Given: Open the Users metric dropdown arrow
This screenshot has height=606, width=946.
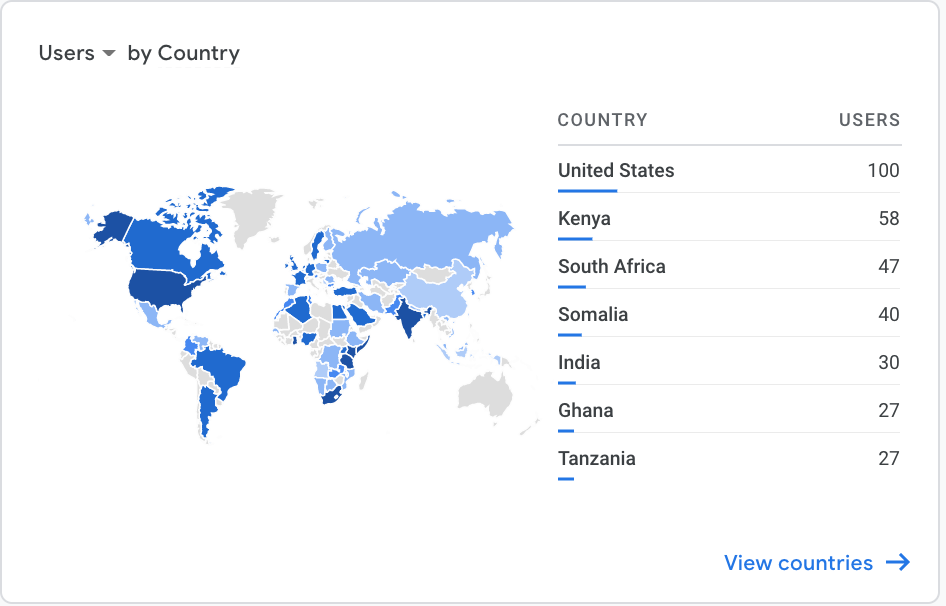Looking at the screenshot, I should tap(109, 54).
